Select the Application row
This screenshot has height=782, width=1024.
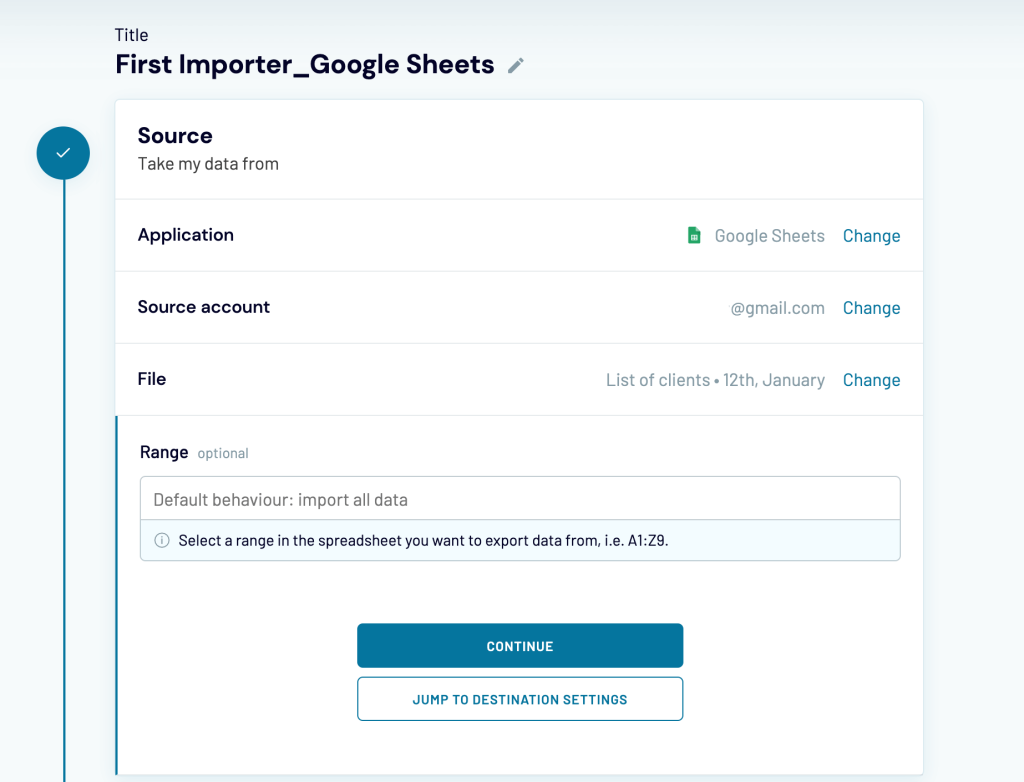tap(186, 235)
